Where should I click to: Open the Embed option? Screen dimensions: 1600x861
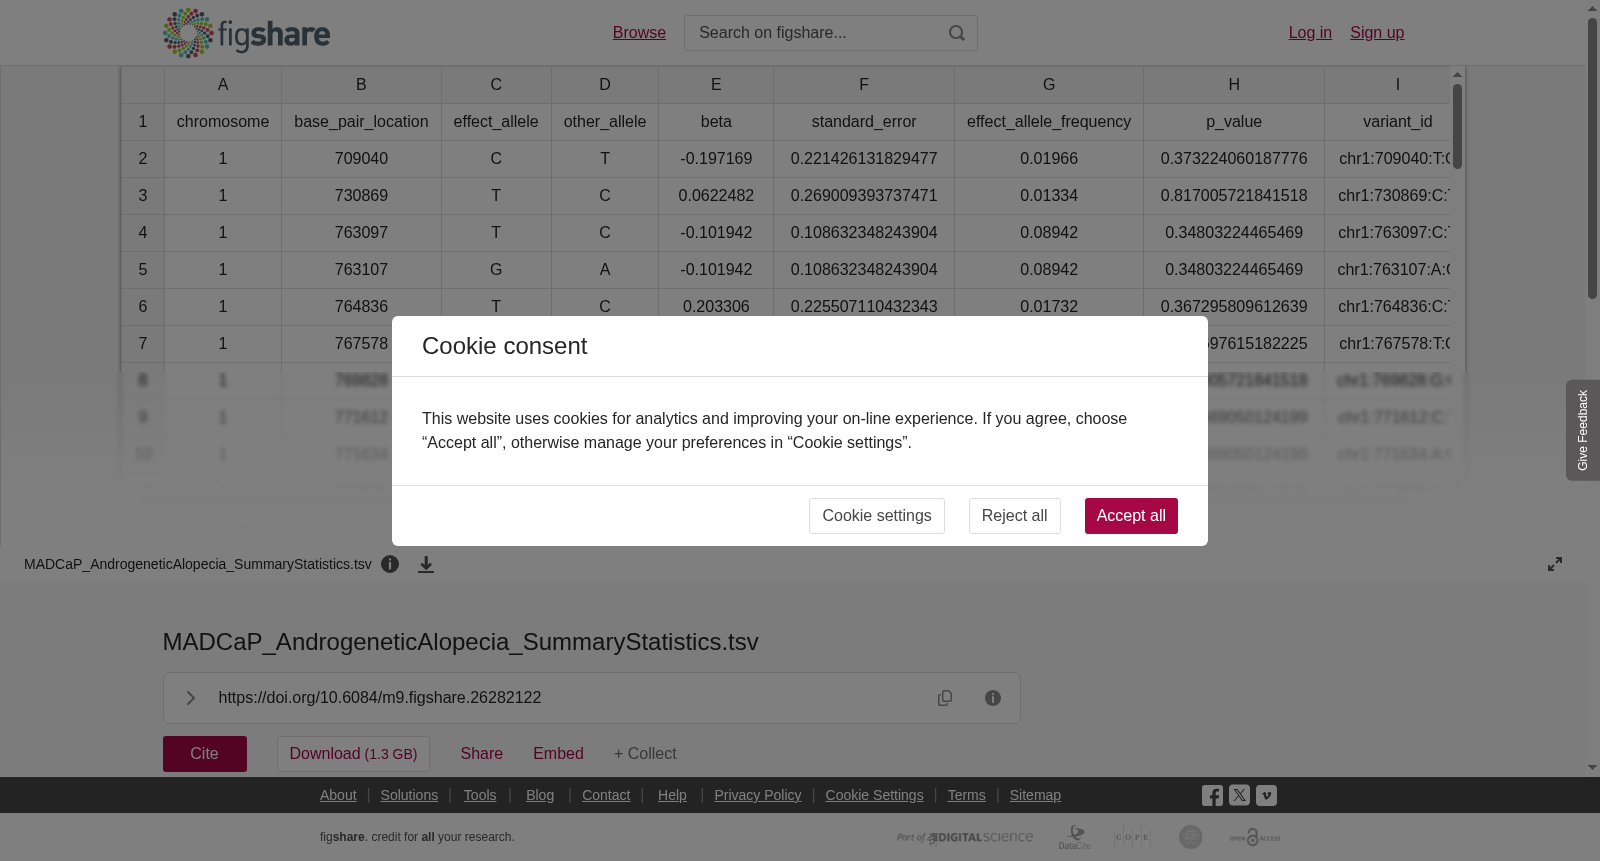click(558, 754)
